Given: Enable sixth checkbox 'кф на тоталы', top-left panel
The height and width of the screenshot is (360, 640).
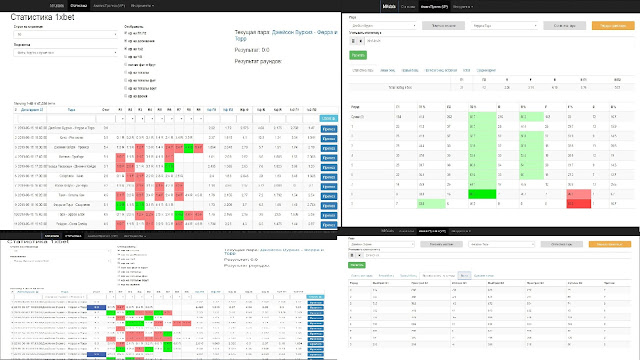Looking at the screenshot, I should [126, 73].
